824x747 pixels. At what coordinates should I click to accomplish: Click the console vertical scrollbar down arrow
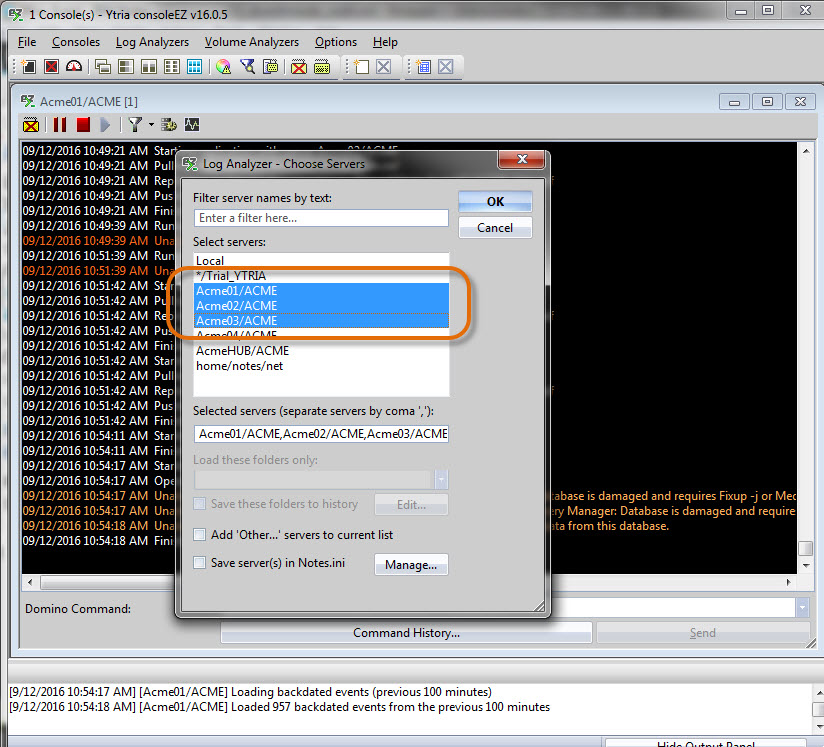[x=806, y=566]
